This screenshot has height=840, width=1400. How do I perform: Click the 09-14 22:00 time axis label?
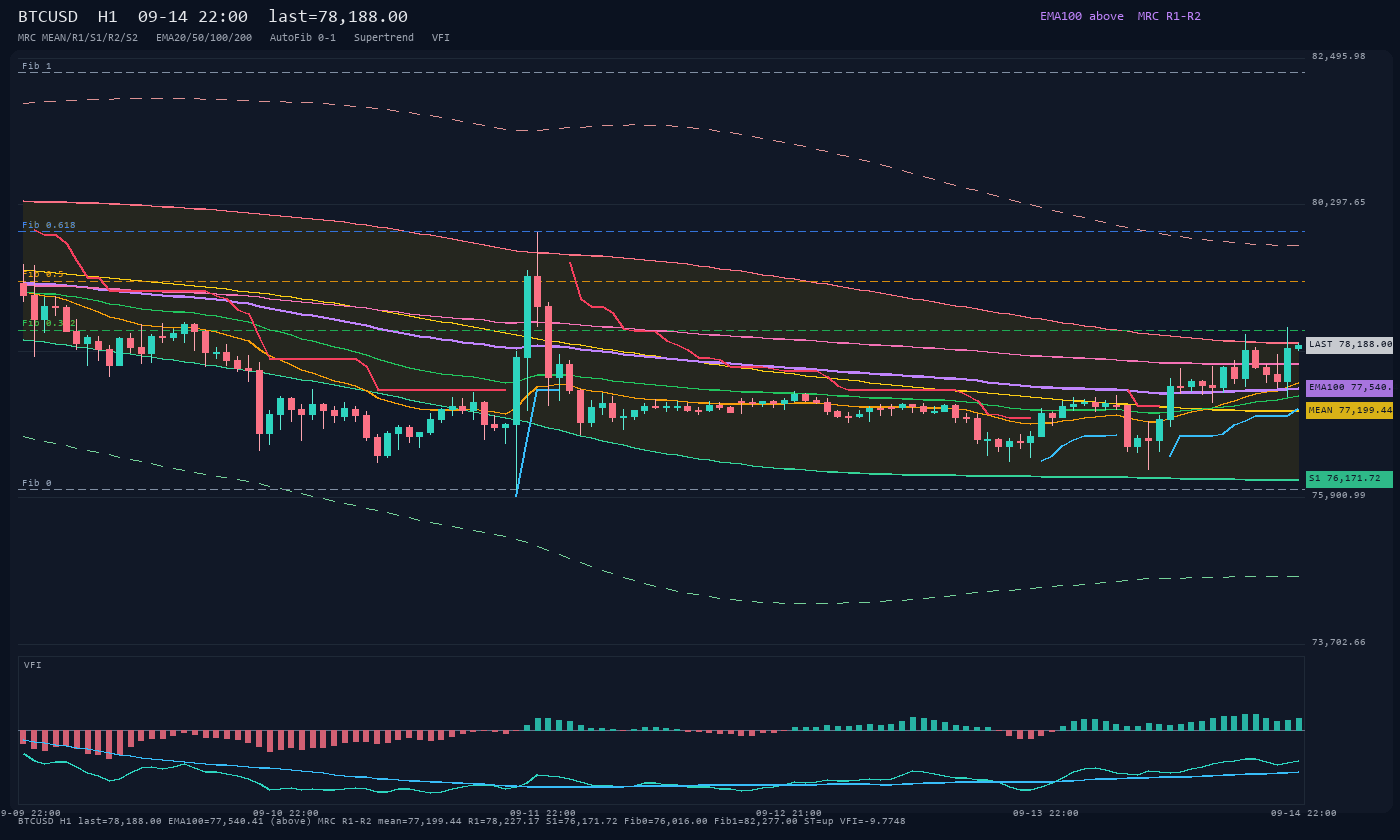tap(1303, 813)
